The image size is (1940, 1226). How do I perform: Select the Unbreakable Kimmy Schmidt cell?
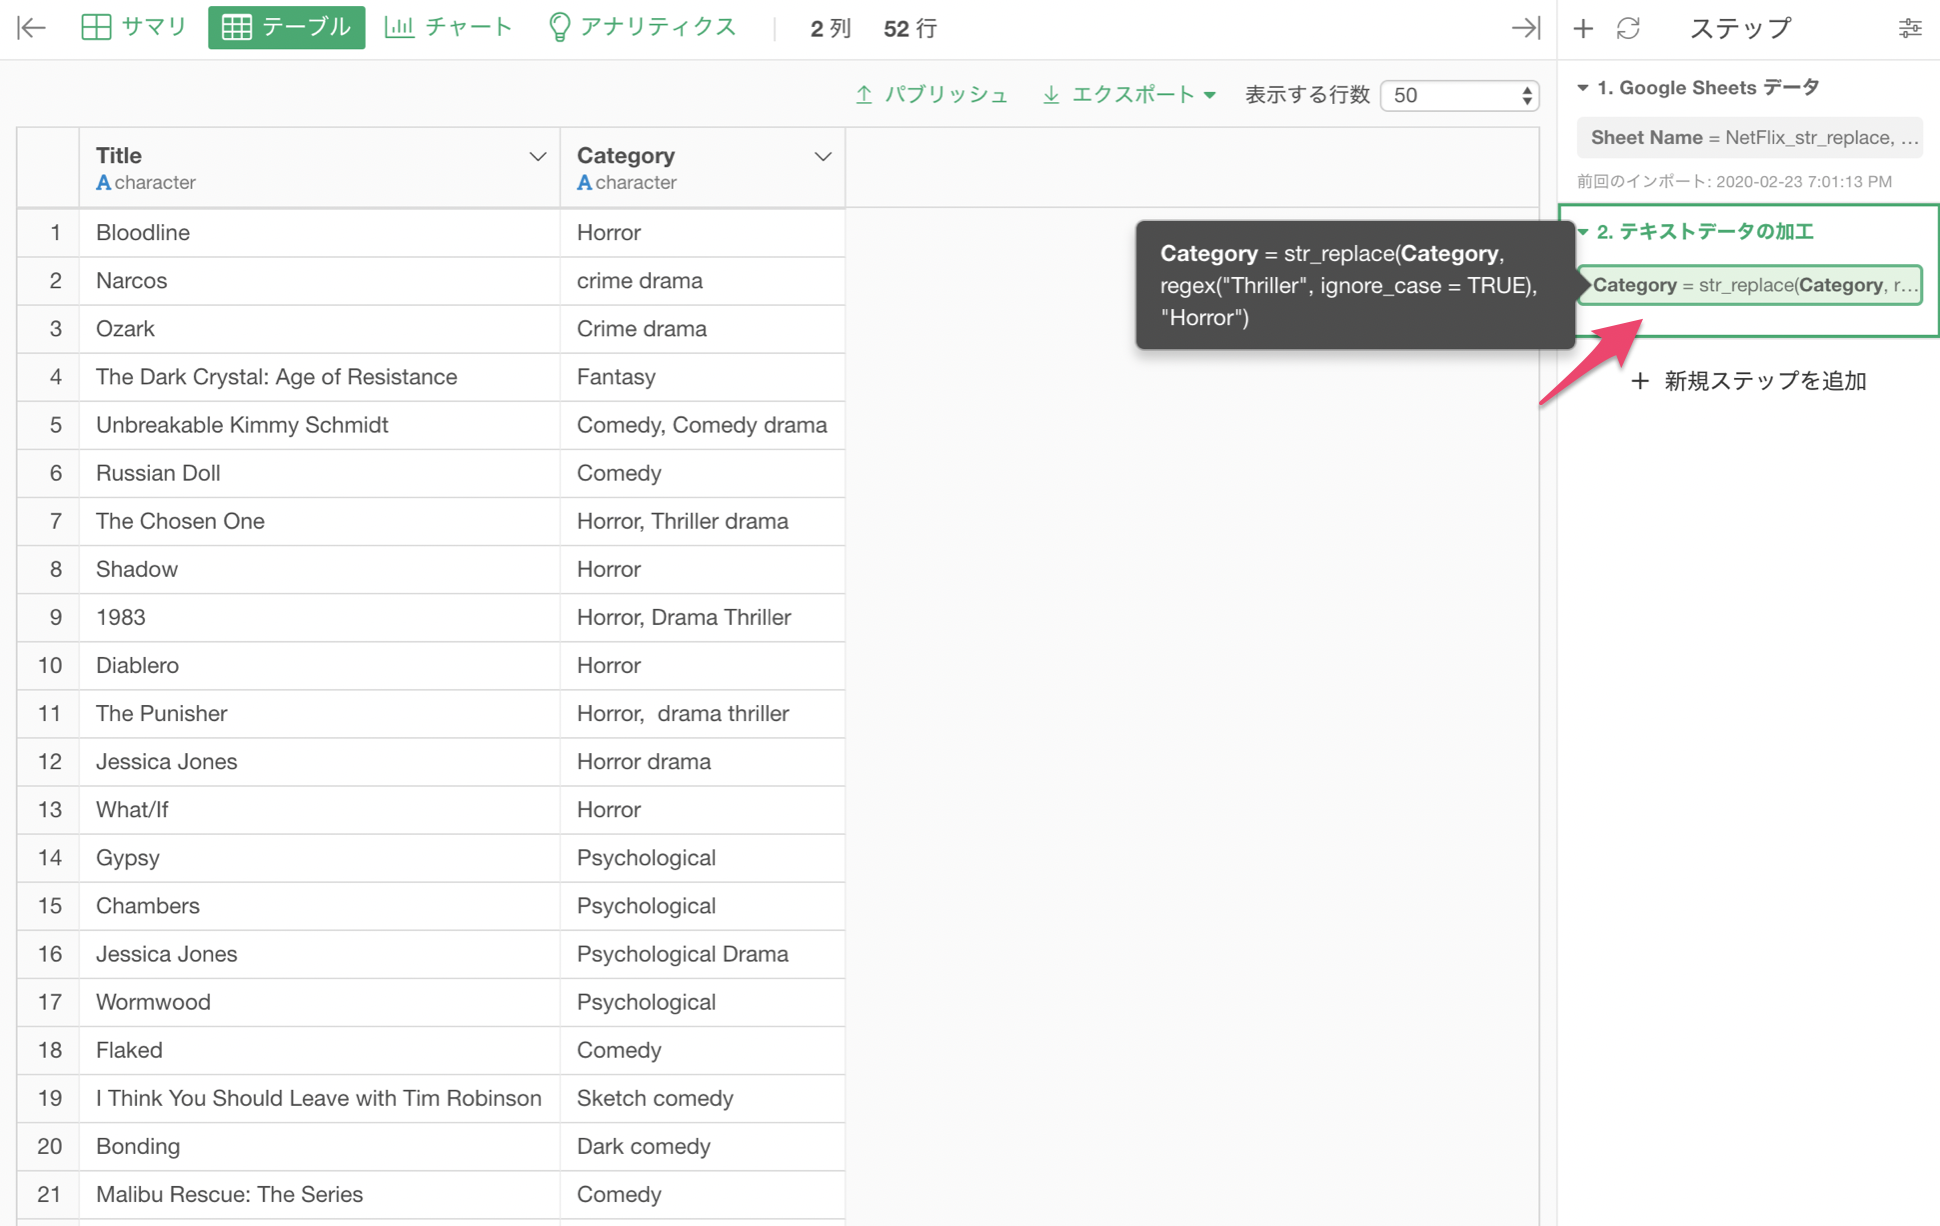320,425
